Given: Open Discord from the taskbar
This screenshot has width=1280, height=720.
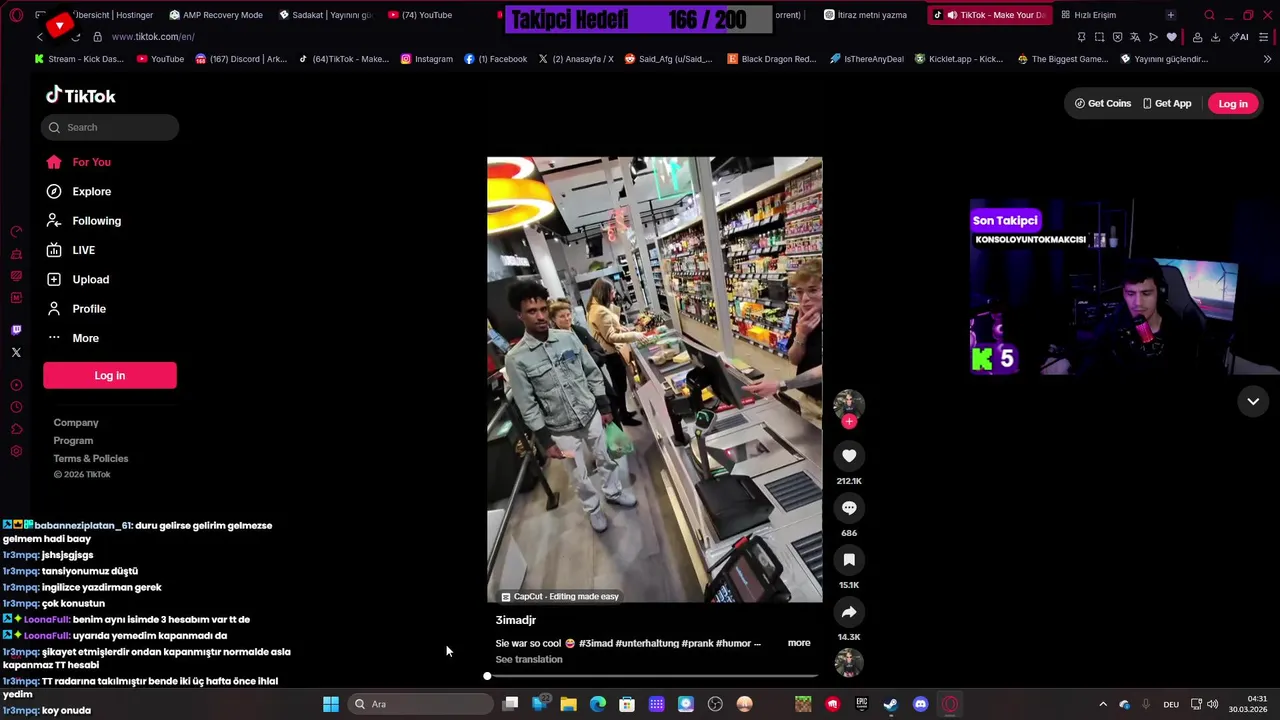Looking at the screenshot, I should coord(920,704).
